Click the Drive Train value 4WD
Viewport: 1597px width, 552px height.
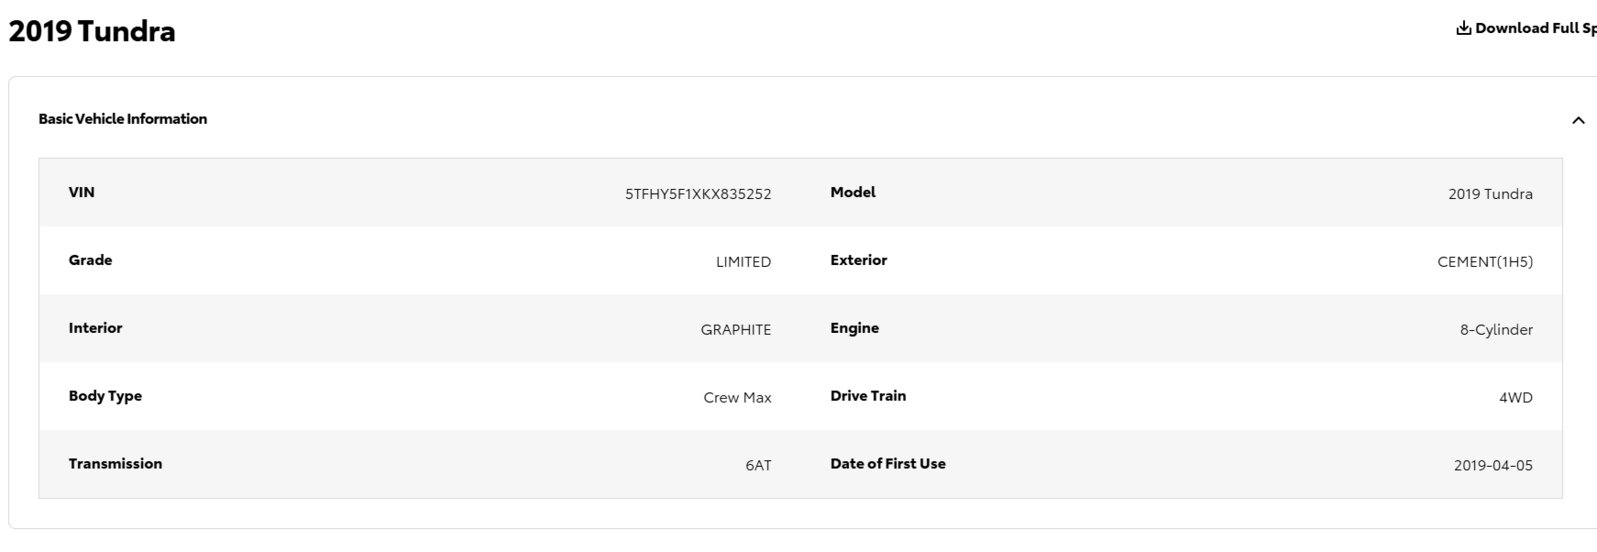(1515, 398)
